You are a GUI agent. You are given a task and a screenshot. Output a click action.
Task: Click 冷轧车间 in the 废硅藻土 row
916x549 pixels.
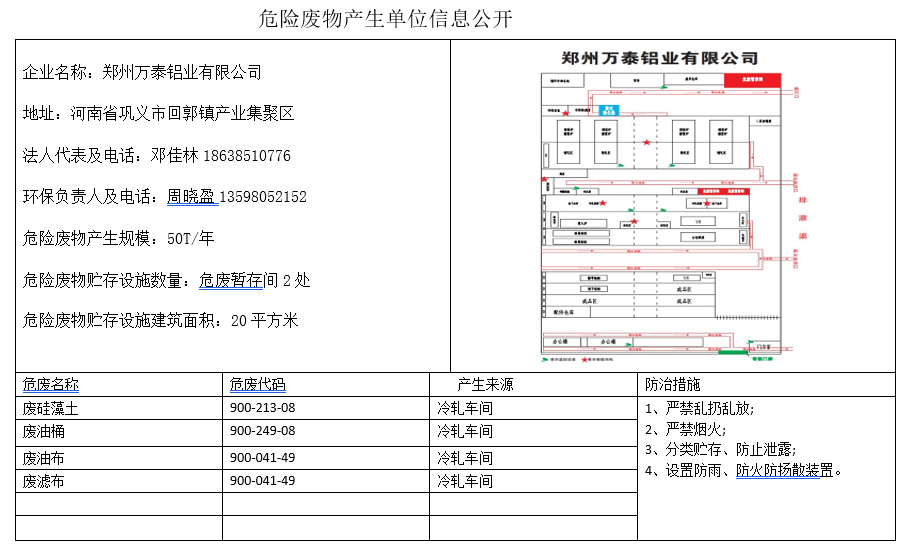coord(465,408)
